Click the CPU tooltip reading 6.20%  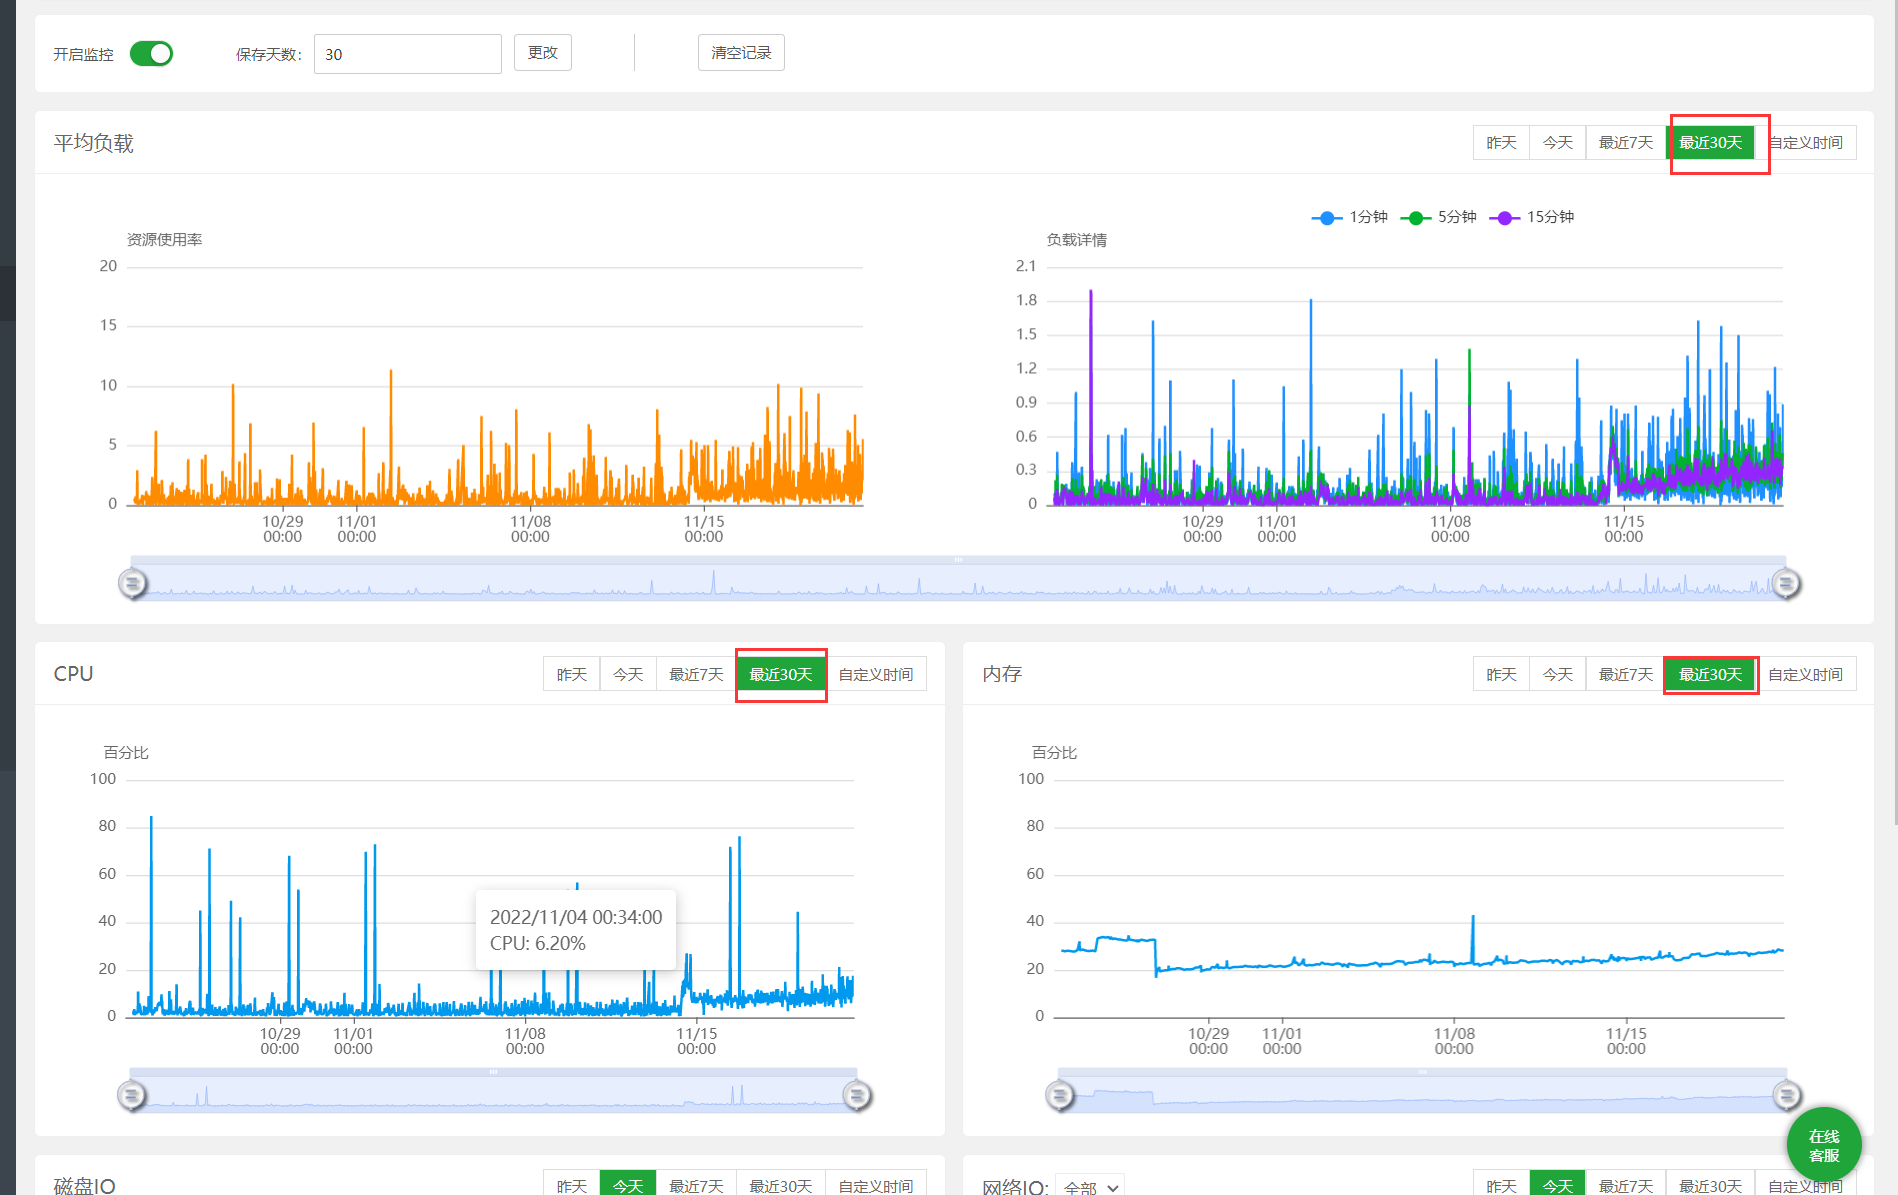576,930
